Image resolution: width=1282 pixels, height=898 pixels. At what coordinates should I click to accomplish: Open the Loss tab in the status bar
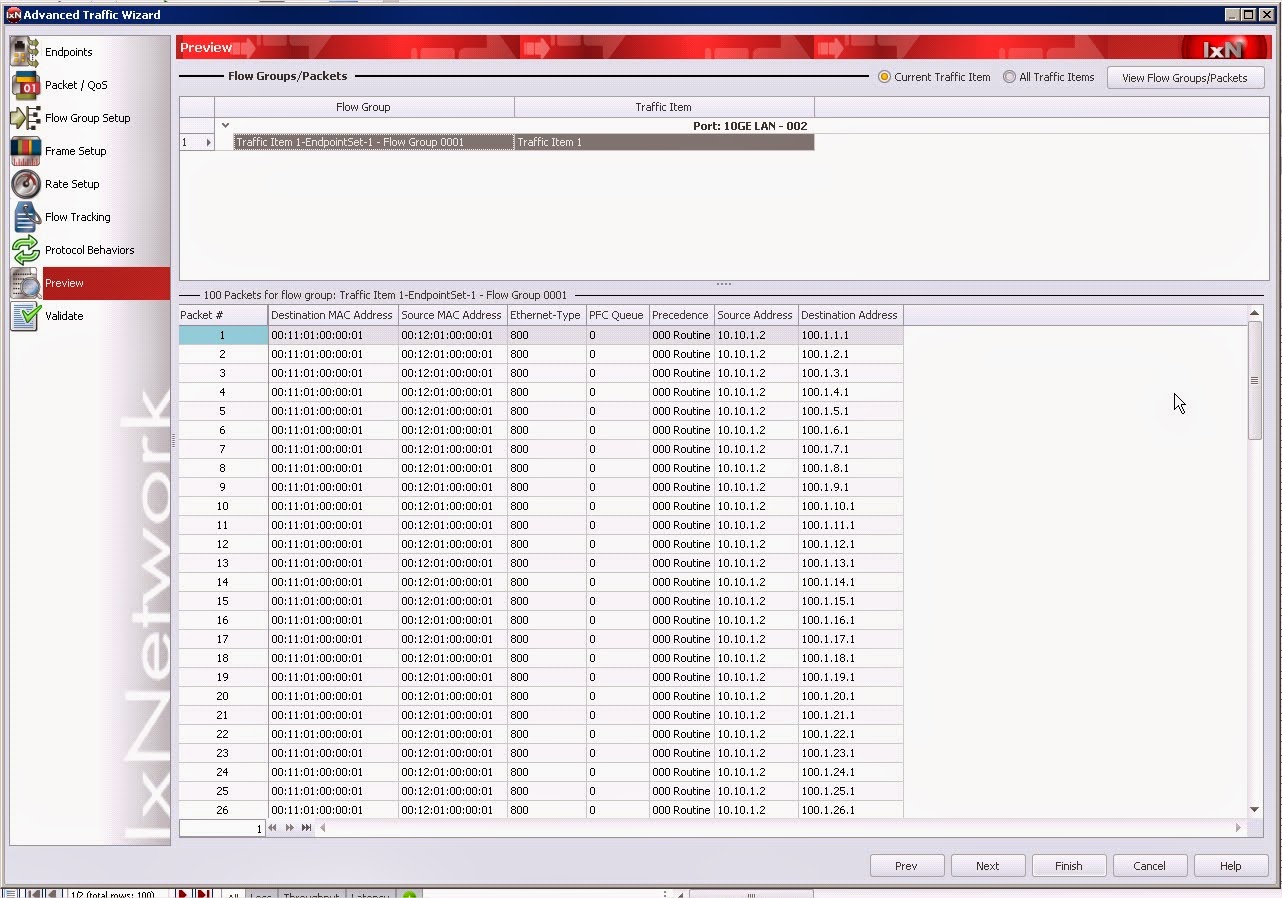pos(260,893)
